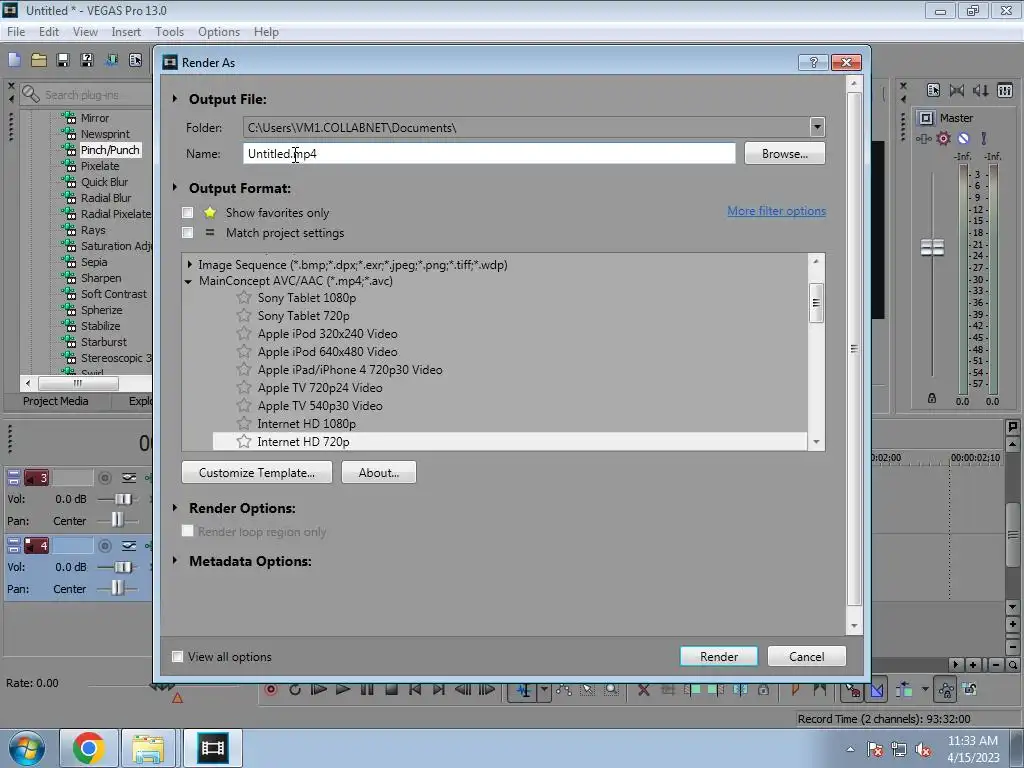Click Cancel in Render As dialog
This screenshot has height=768, width=1024.
(x=807, y=656)
